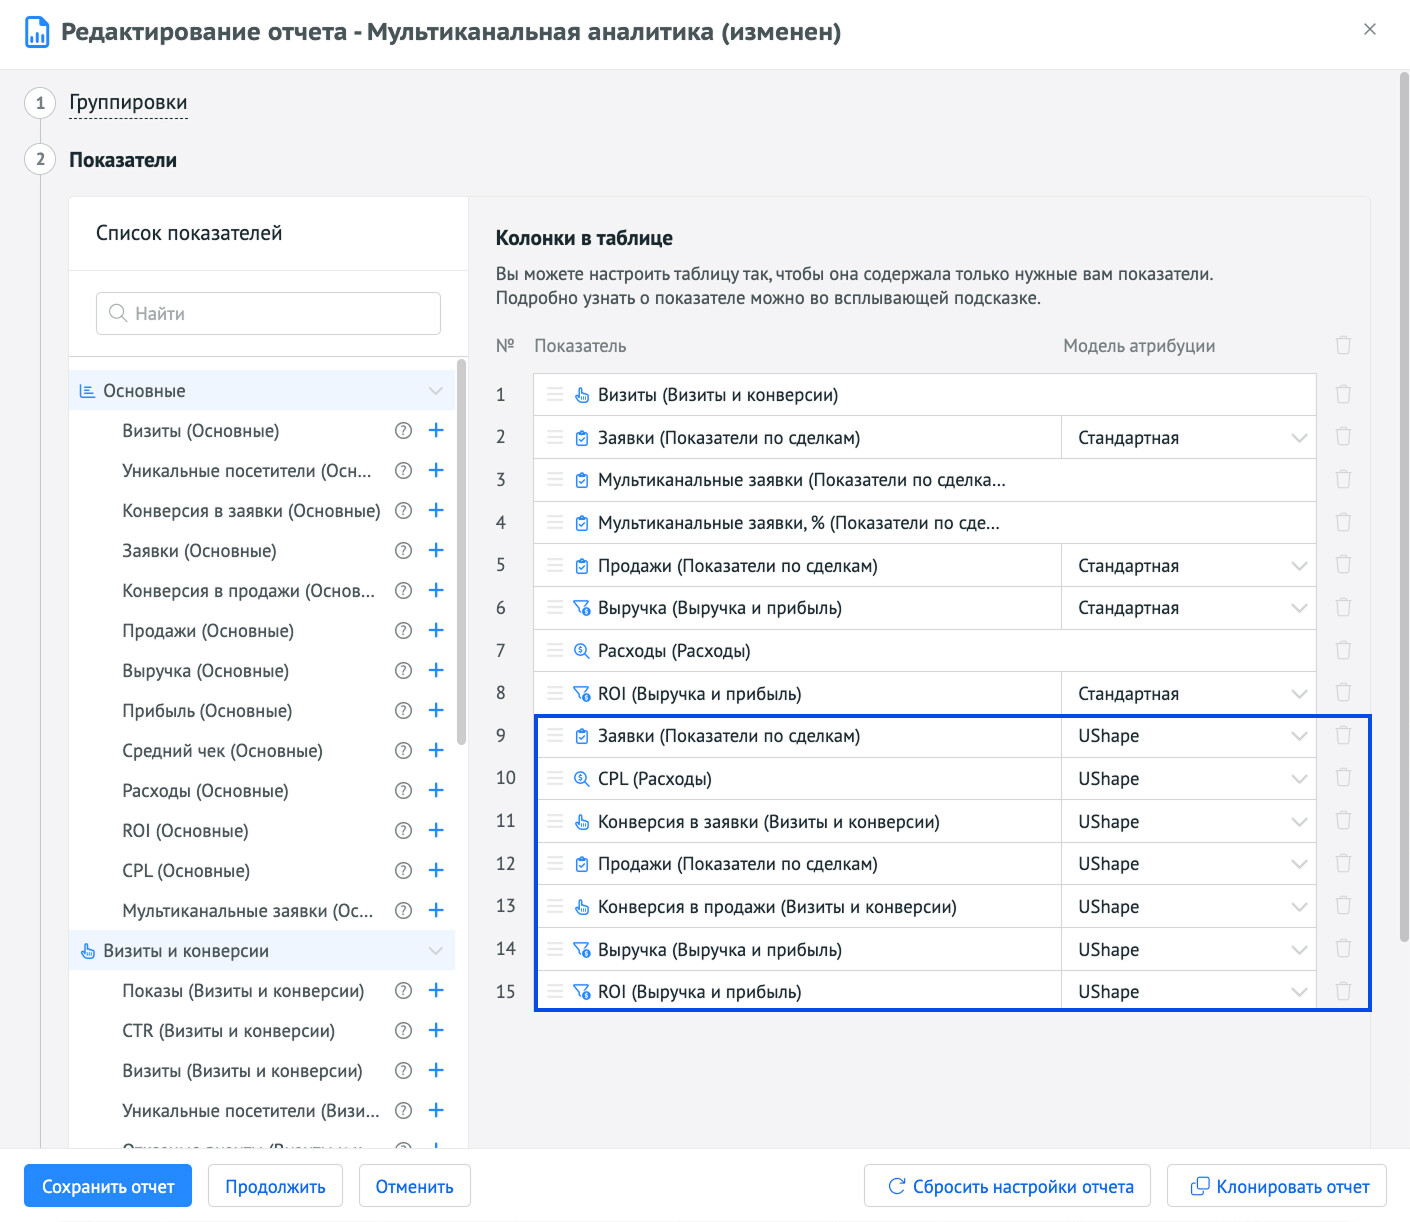Screen dimensions: 1410x1222
Task: Focus the Найти search field
Action: (268, 313)
